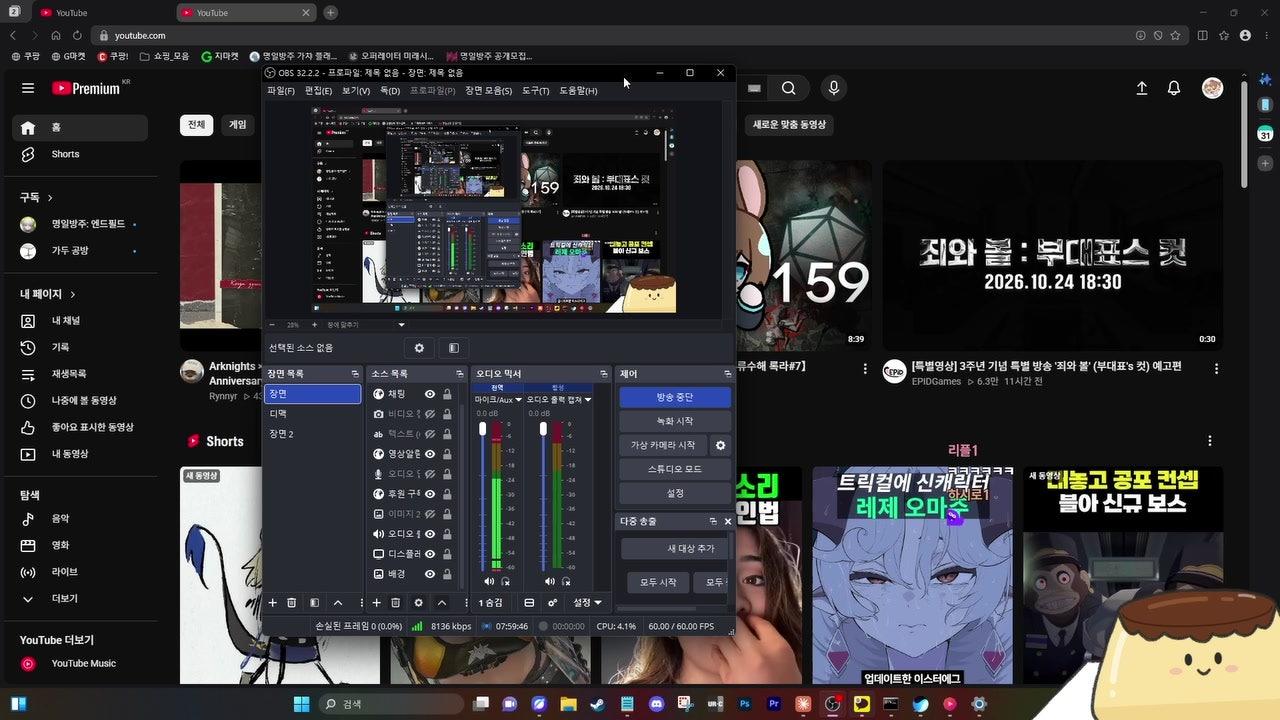Viewport: 1280px width, 720px height.
Task: Unlock the 디스플레이 source lock icon
Action: tap(447, 554)
